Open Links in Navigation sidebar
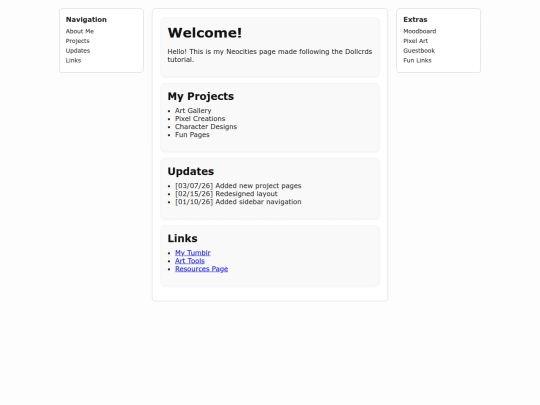The image size is (540, 405). click(x=73, y=60)
